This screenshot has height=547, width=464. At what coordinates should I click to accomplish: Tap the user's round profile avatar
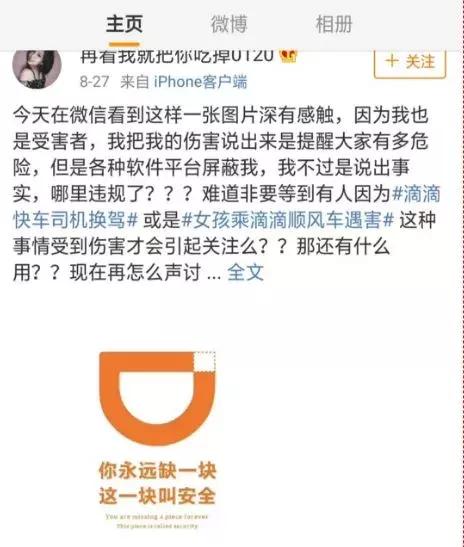(37, 68)
